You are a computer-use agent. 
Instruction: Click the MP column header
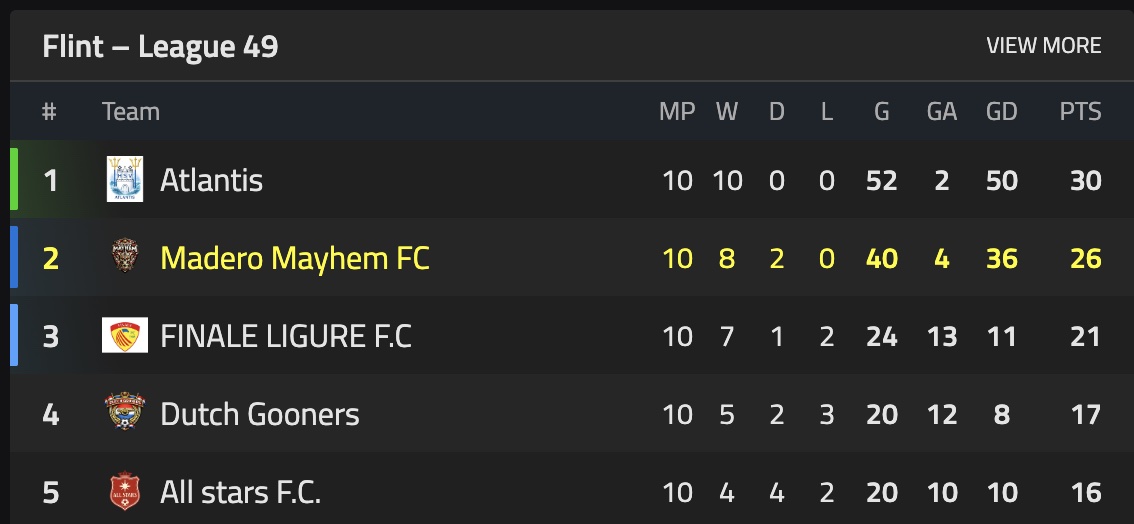(677, 112)
